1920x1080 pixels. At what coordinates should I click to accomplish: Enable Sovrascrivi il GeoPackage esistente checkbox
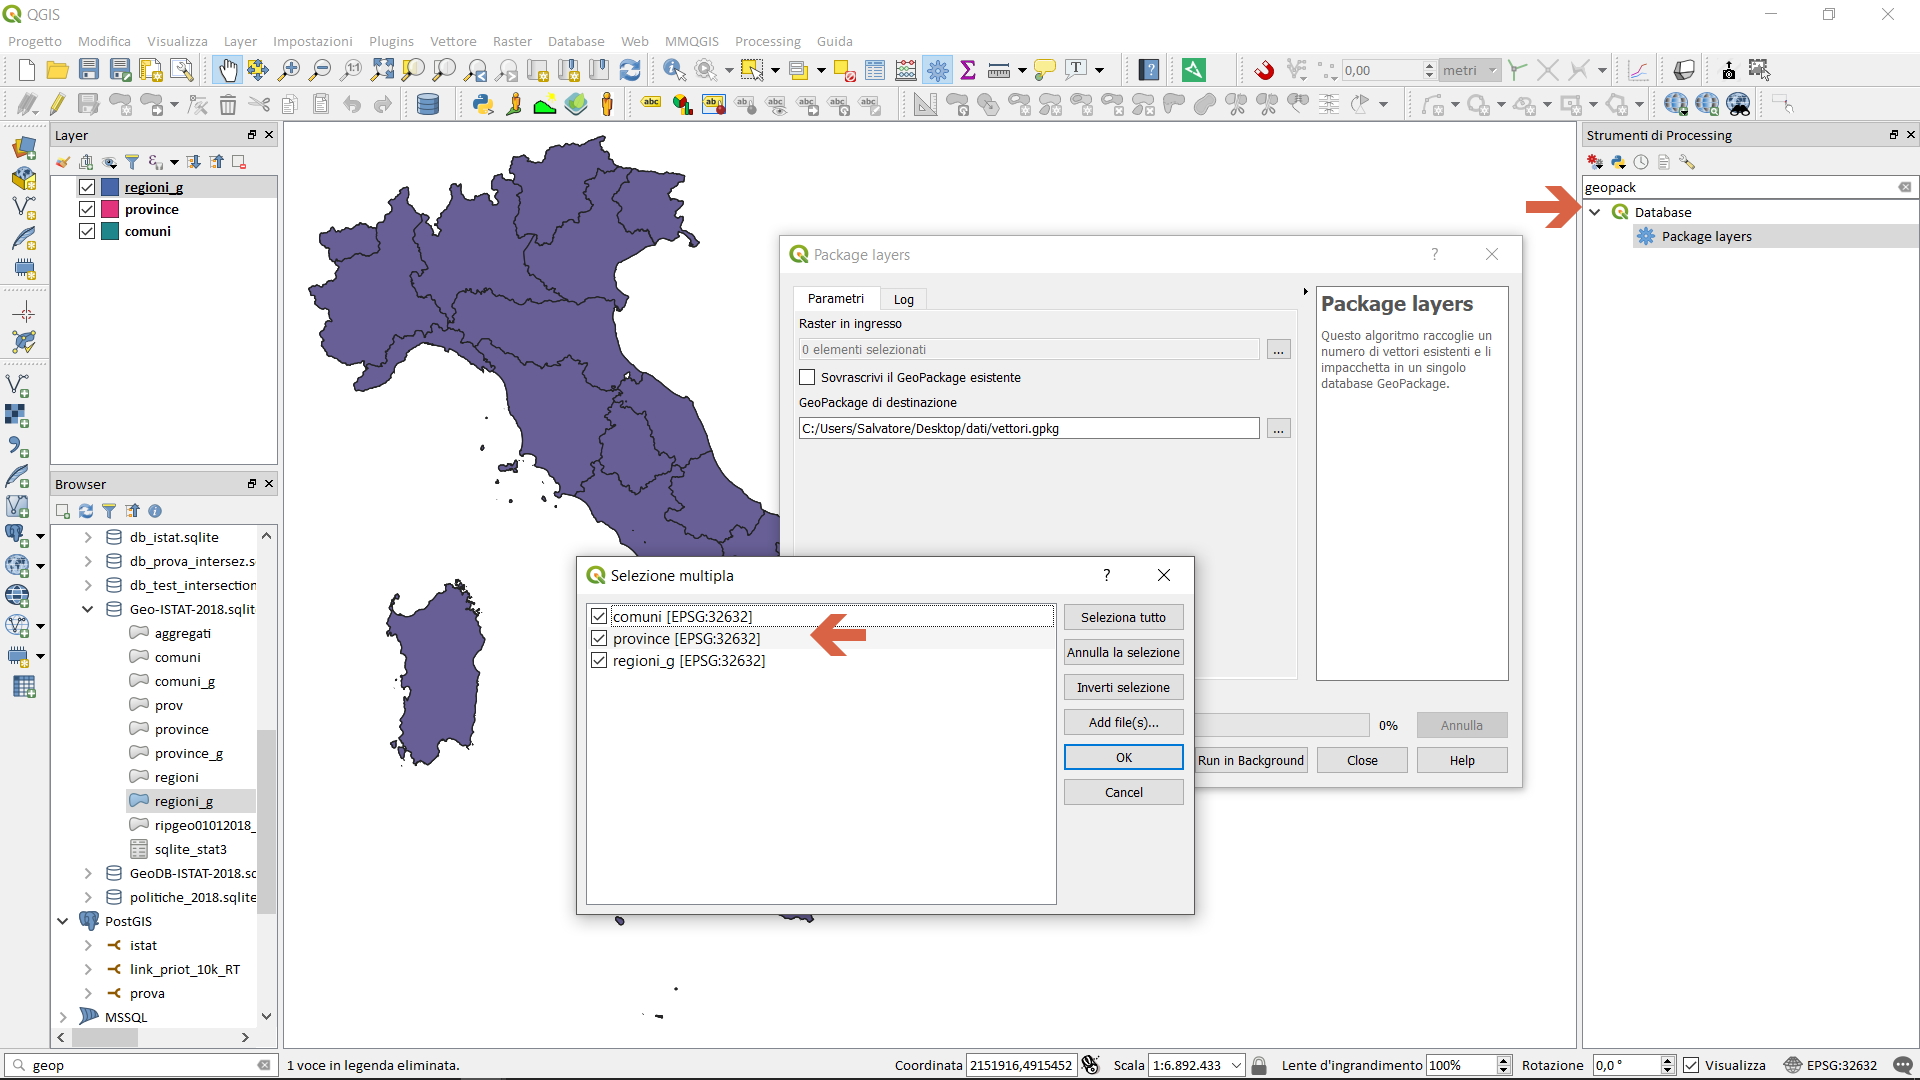pos(807,377)
